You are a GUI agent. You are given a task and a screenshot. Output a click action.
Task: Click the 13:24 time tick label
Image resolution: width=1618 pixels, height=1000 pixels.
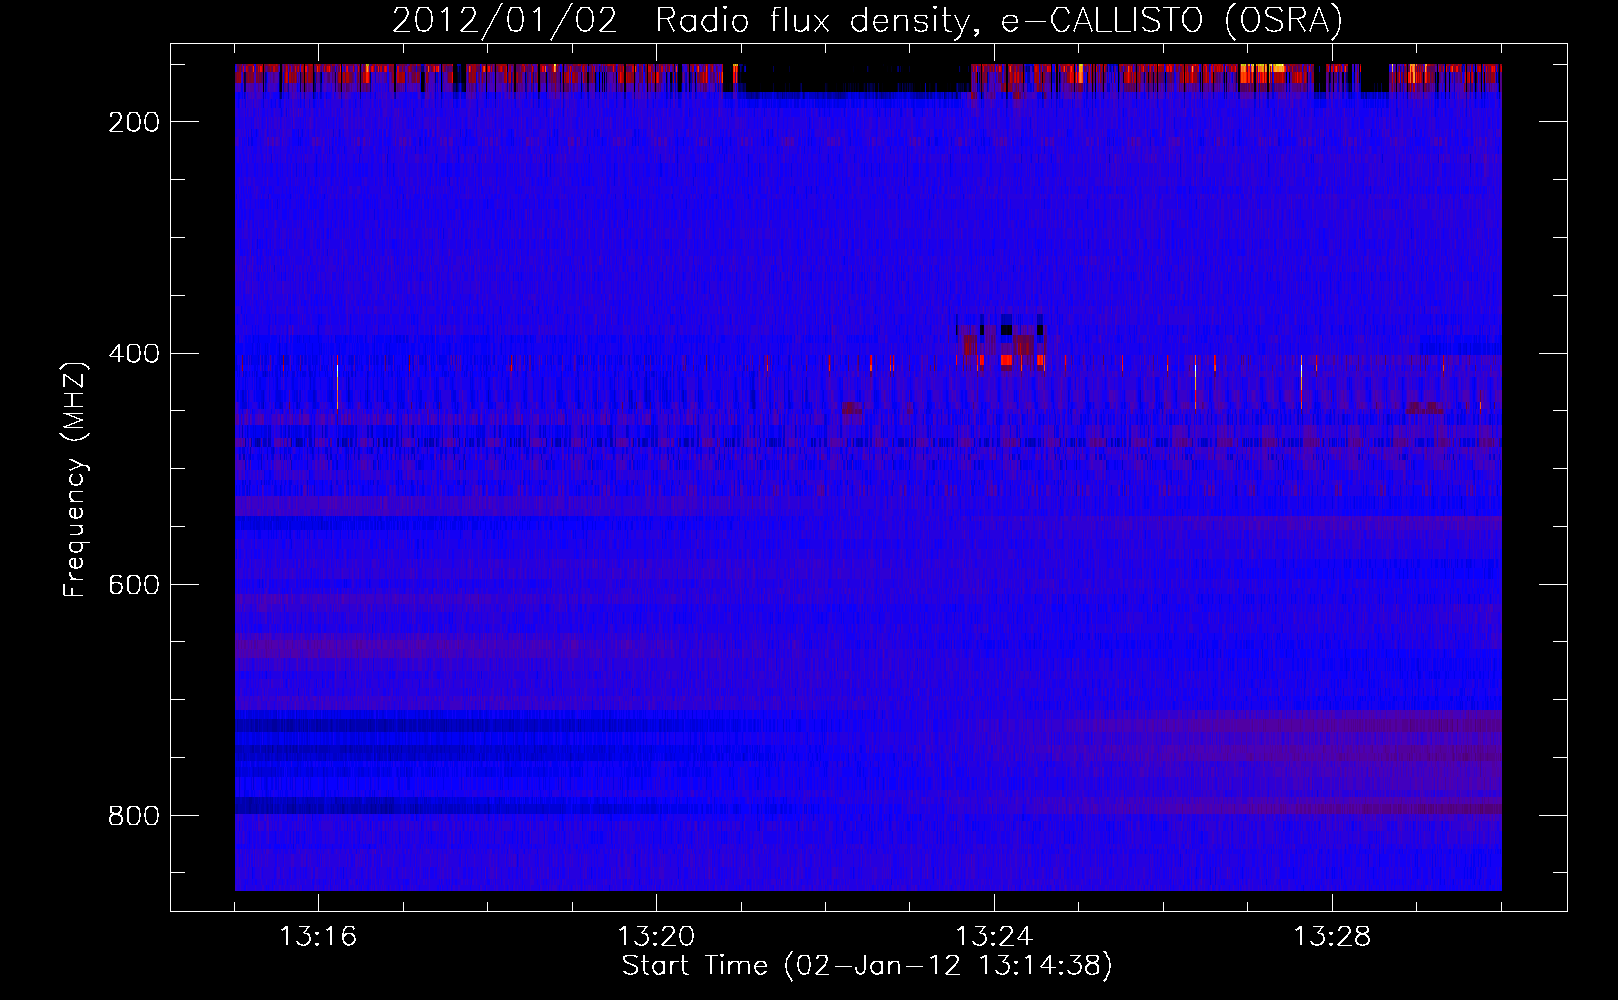coord(994,936)
